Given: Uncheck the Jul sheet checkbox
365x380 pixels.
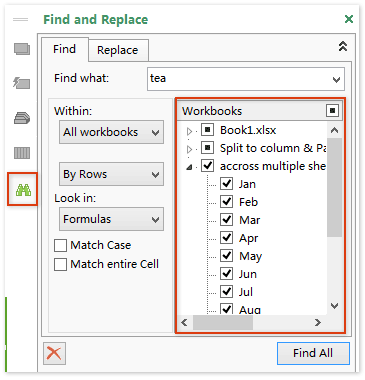Looking at the screenshot, I should [227, 291].
